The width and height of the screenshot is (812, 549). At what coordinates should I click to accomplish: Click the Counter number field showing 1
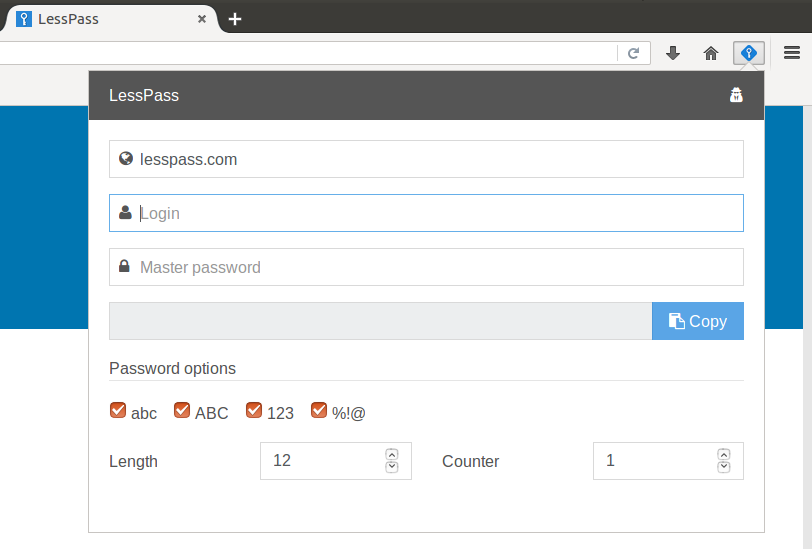click(668, 461)
